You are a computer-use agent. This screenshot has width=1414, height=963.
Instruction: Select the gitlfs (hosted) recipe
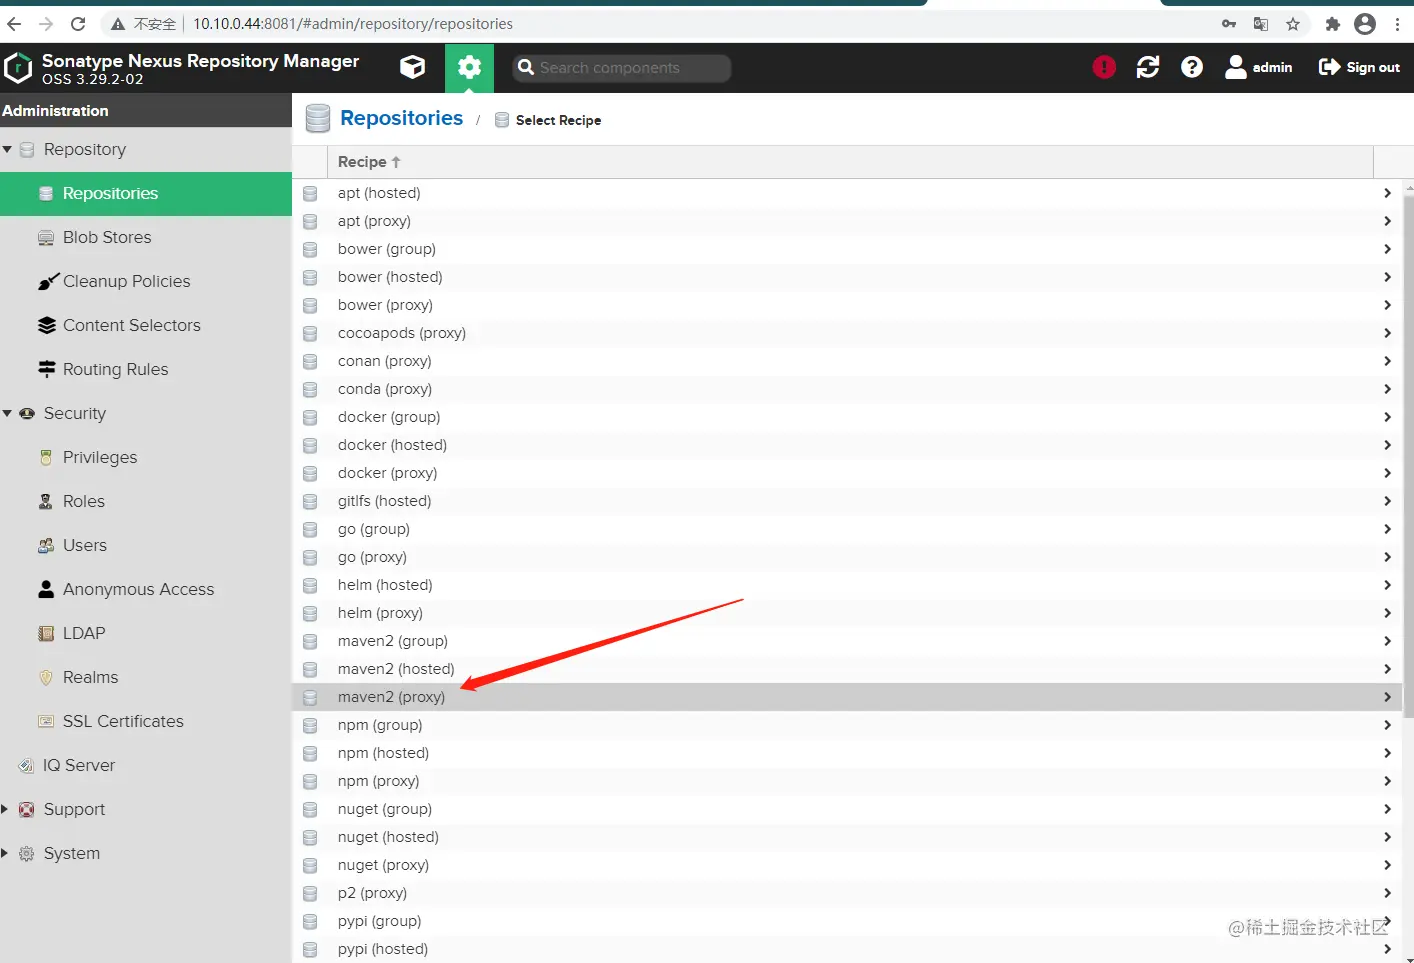[x=847, y=501]
